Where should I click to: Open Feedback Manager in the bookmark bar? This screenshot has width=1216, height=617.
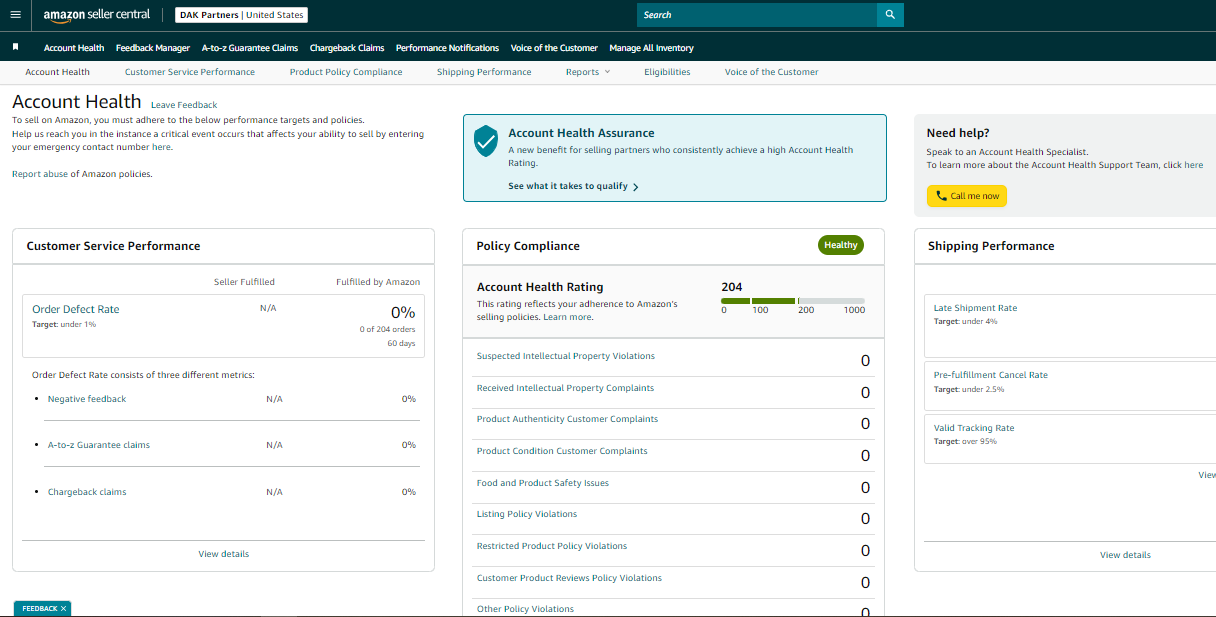[153, 48]
